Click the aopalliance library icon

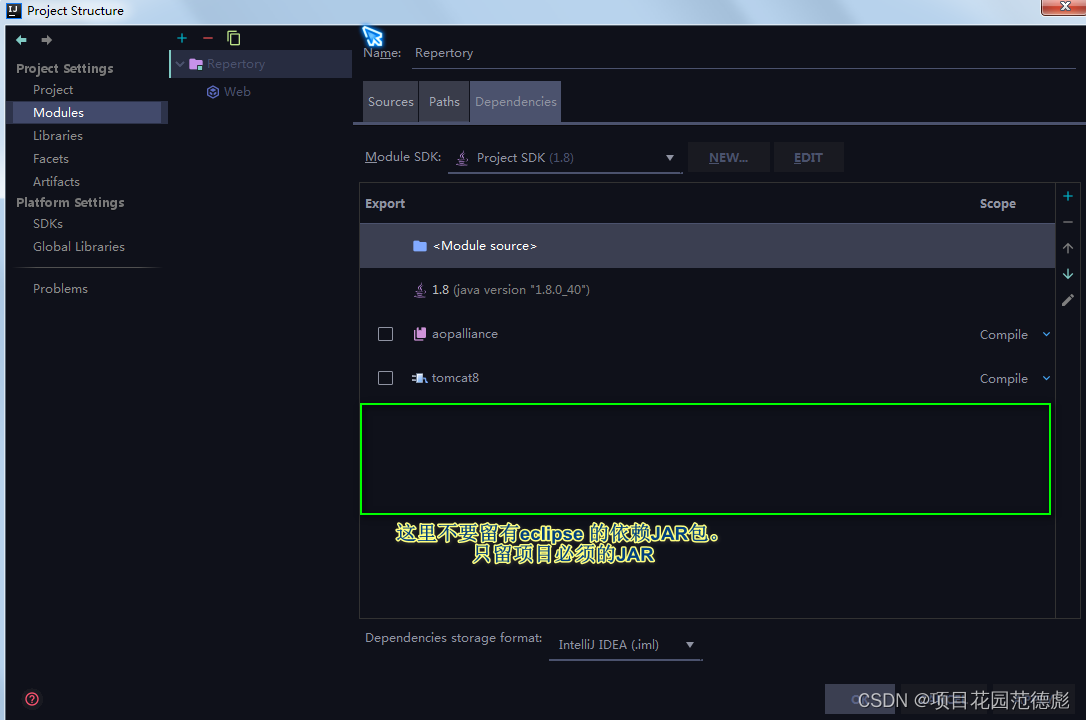(x=420, y=334)
